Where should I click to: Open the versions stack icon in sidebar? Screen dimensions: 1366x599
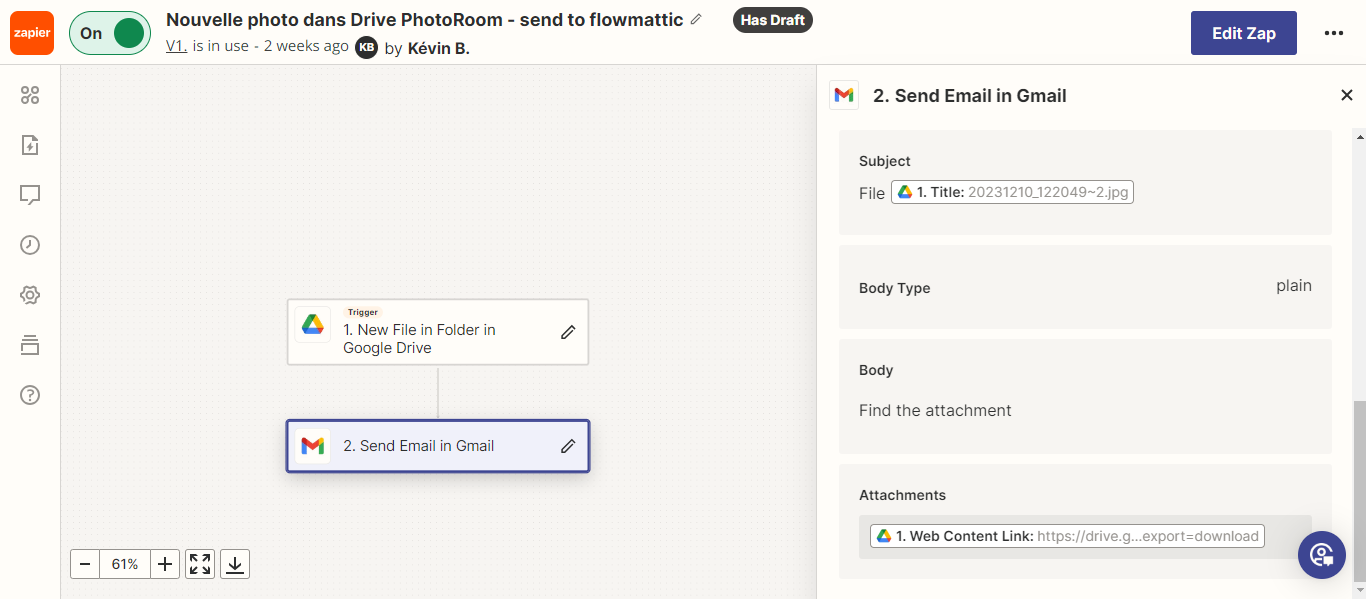[x=30, y=345]
